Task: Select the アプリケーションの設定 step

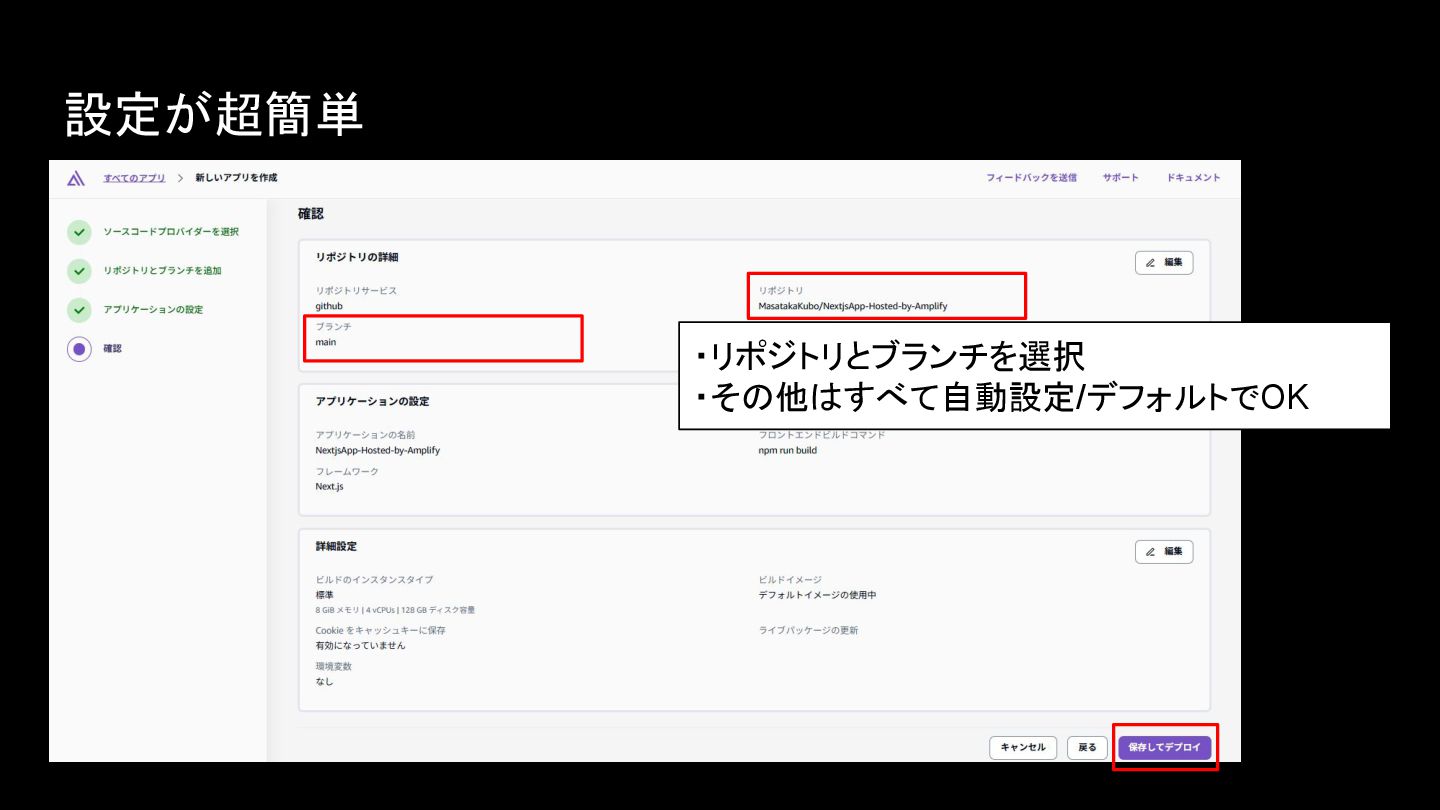Action: click(153, 310)
